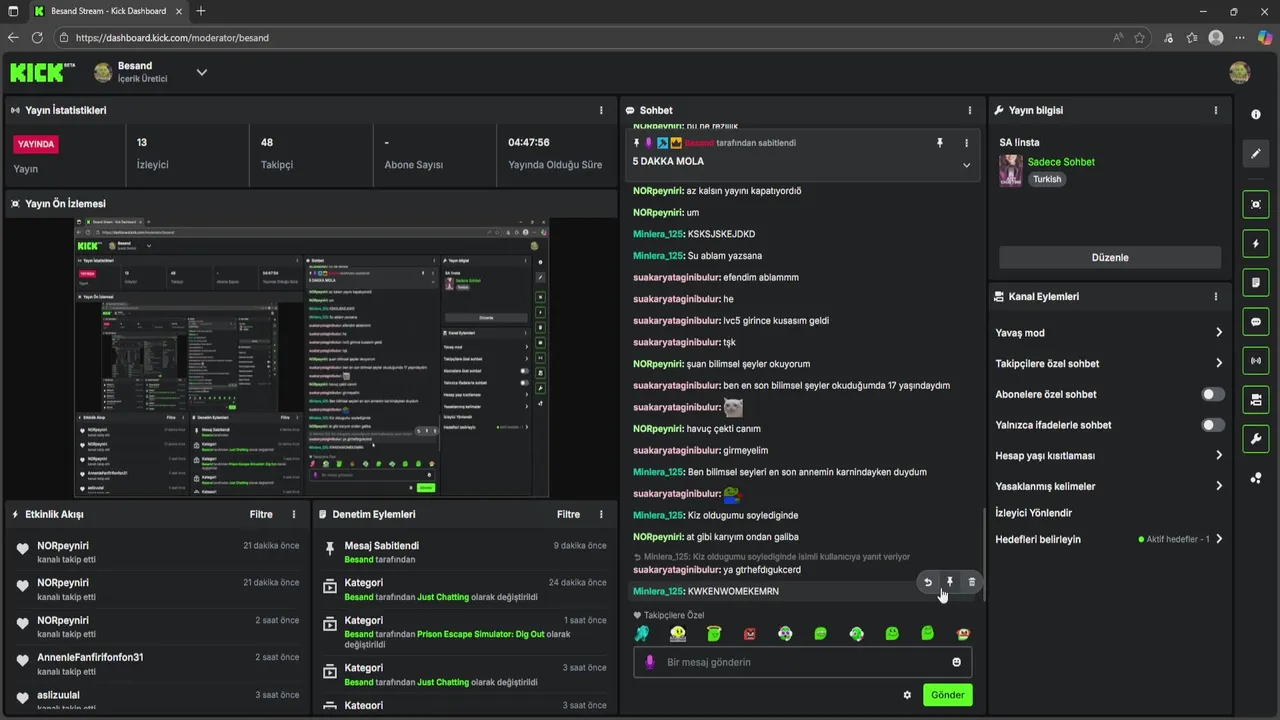Toggle the document mod actions sidebar icon
The height and width of the screenshot is (720, 1280).
coord(1256,283)
